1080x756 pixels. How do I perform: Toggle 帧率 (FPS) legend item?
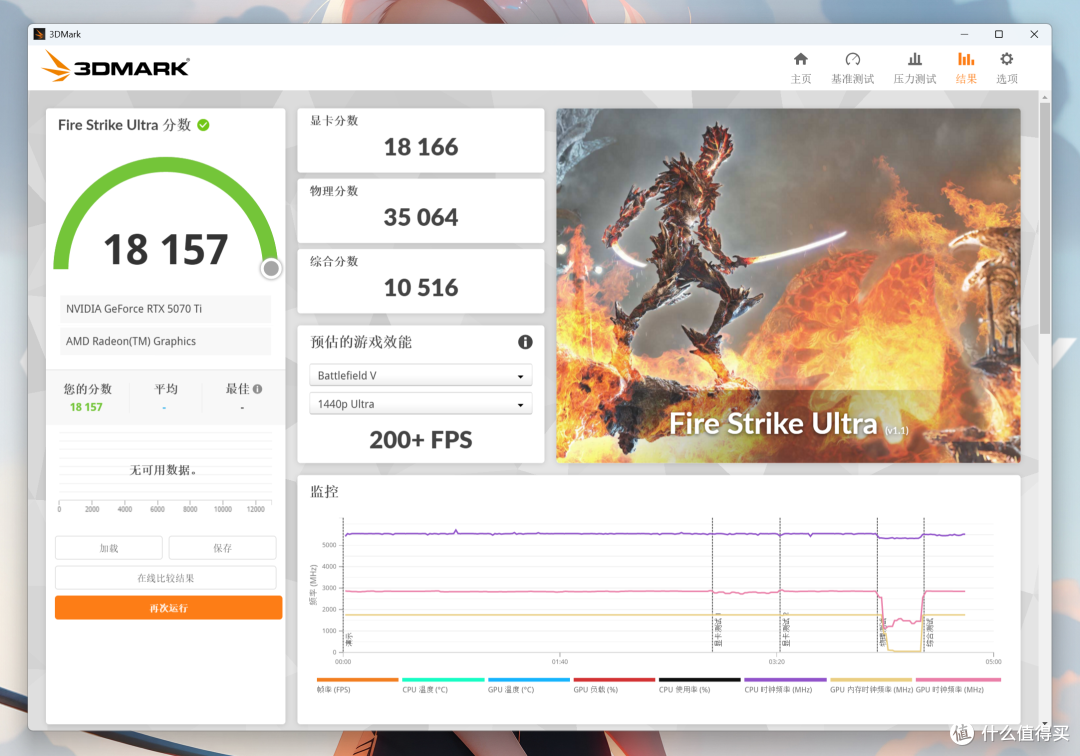coord(357,686)
